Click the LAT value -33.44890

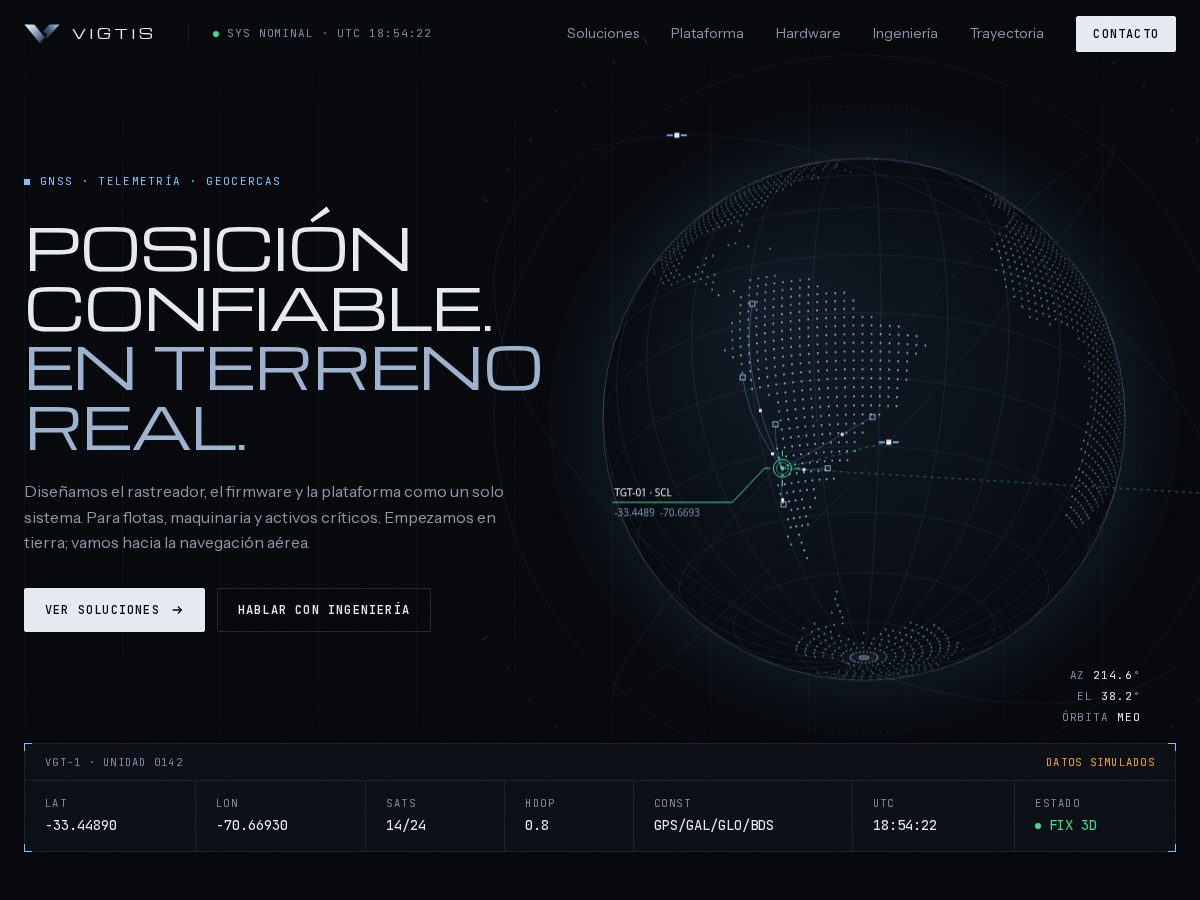[81, 826]
